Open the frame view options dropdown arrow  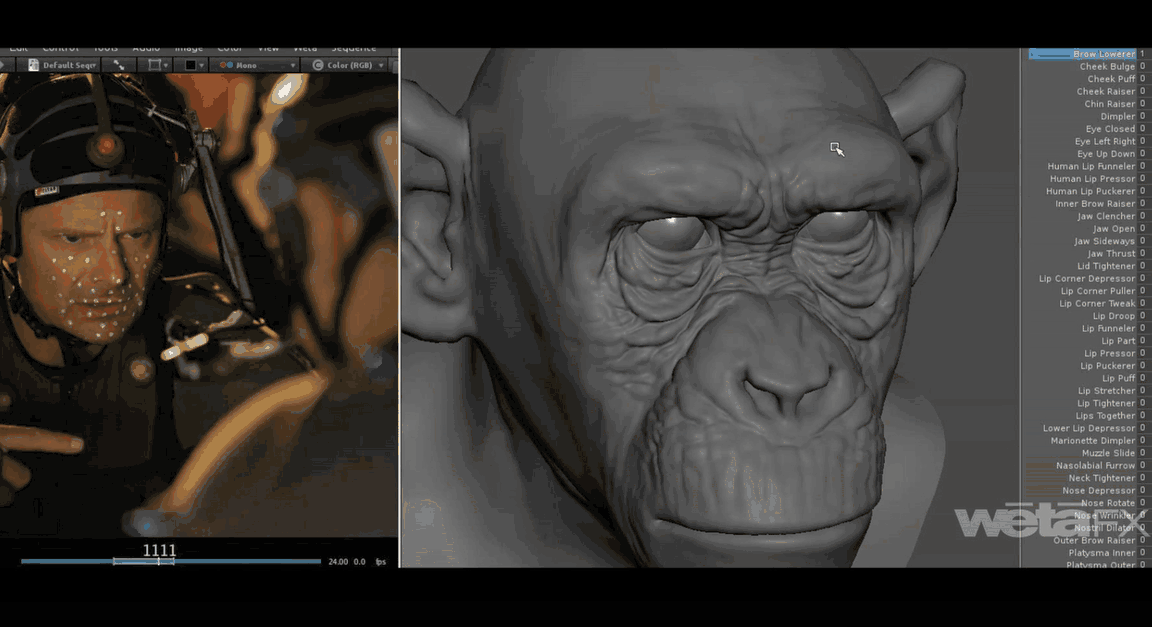167,65
